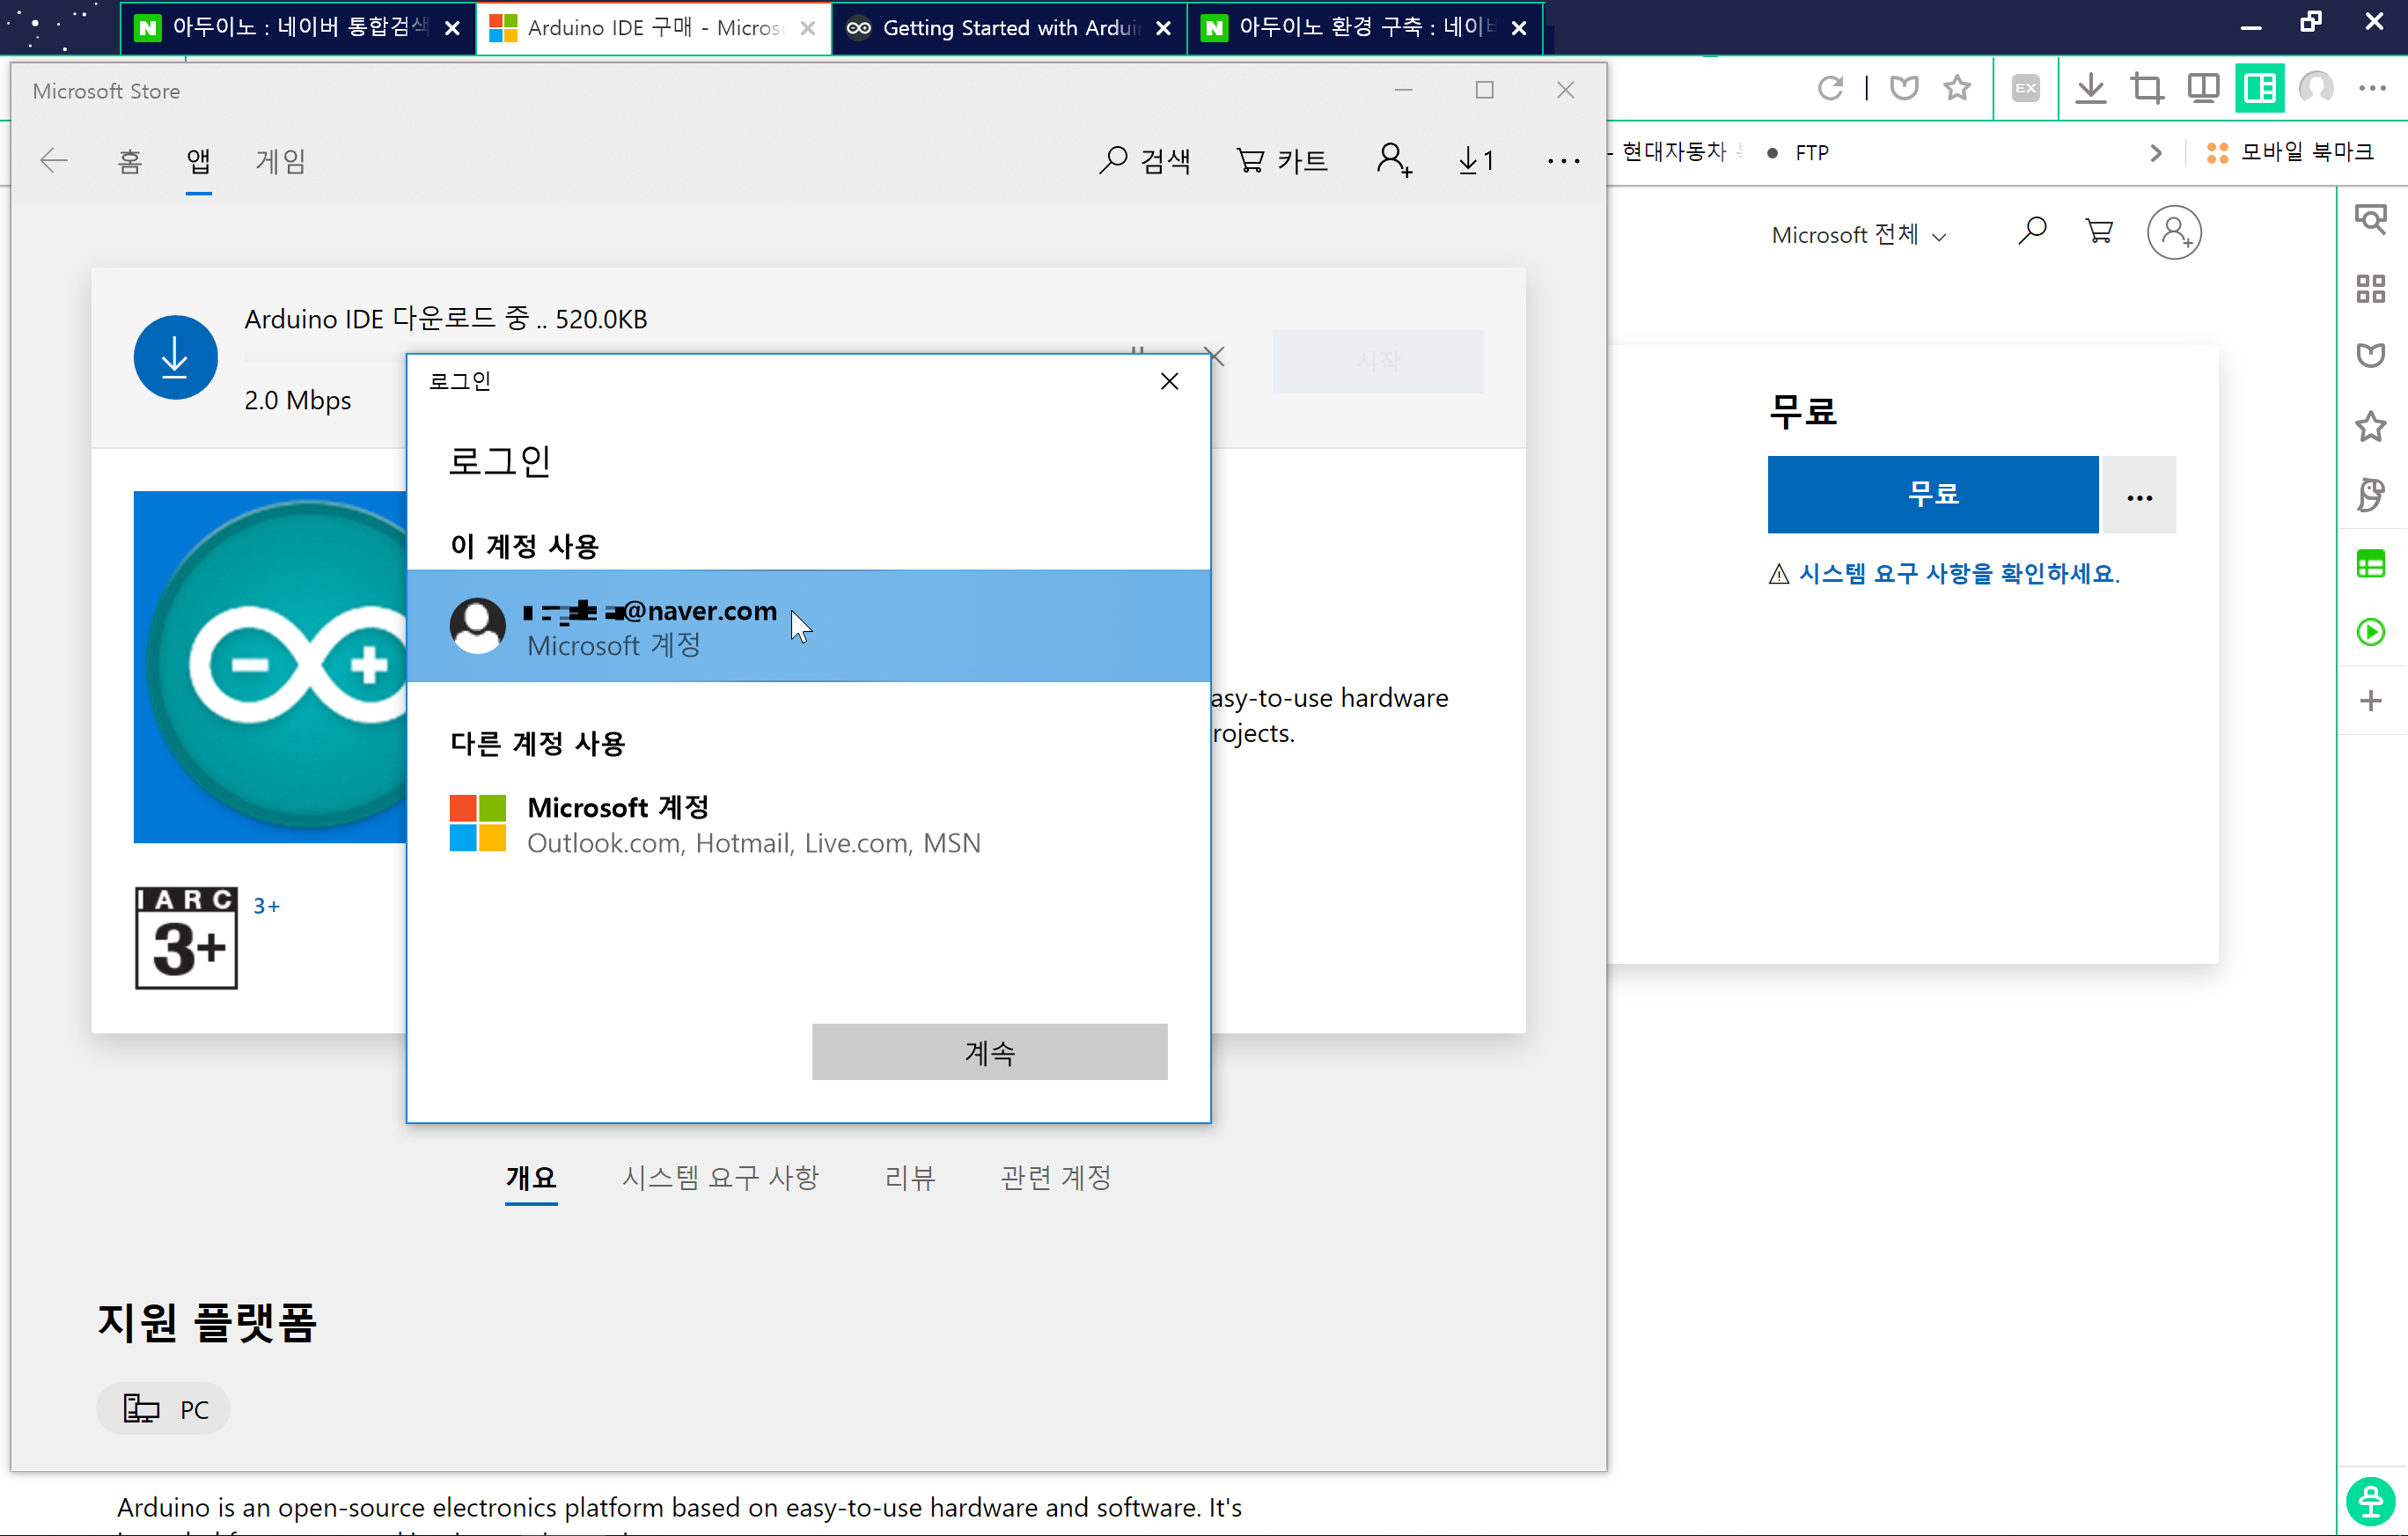The image size is (2408, 1536).
Task: Click search icon on Microsoft webpage
Action: [2032, 232]
